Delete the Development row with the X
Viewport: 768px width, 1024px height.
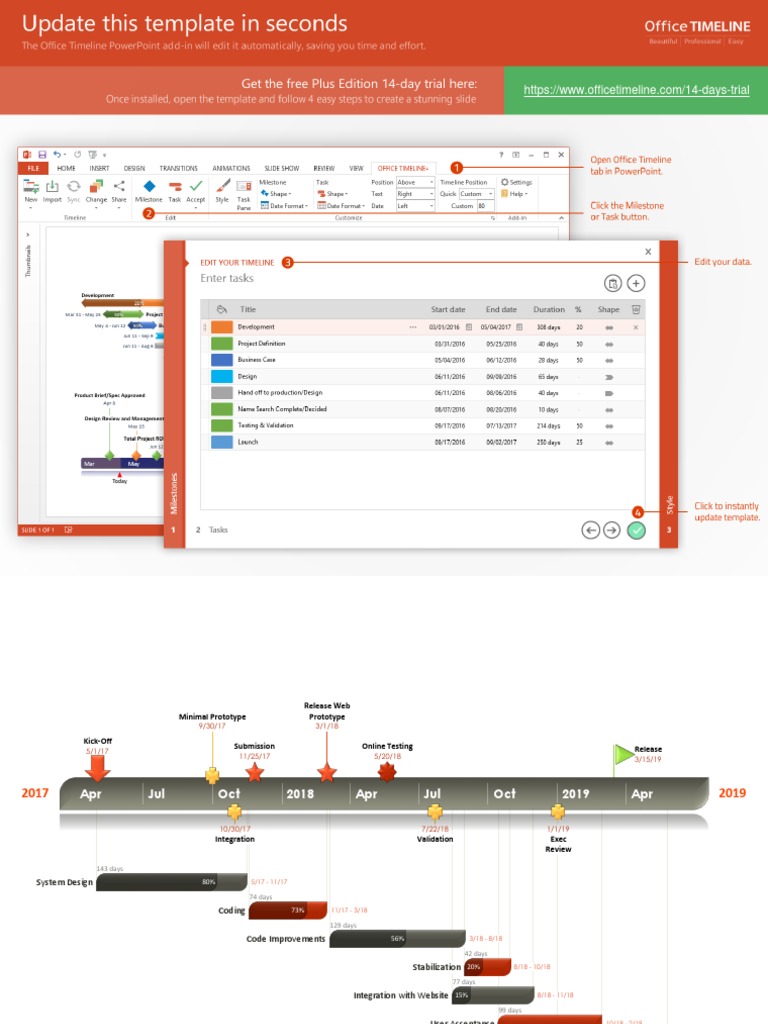(x=636, y=327)
